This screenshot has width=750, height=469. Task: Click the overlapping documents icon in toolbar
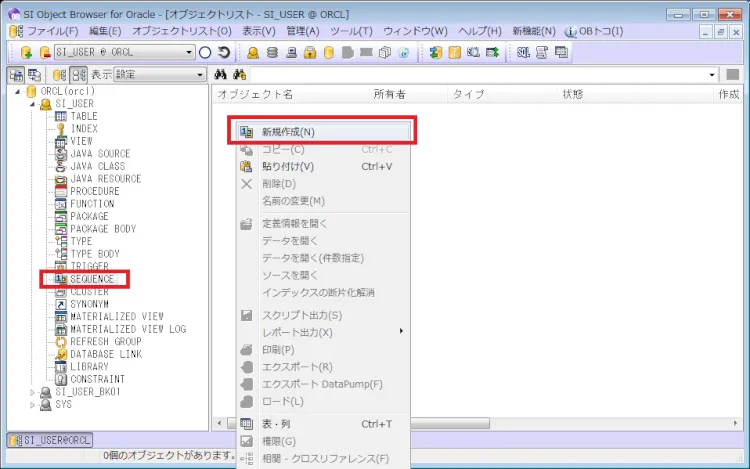pyautogui.click(x=385, y=52)
